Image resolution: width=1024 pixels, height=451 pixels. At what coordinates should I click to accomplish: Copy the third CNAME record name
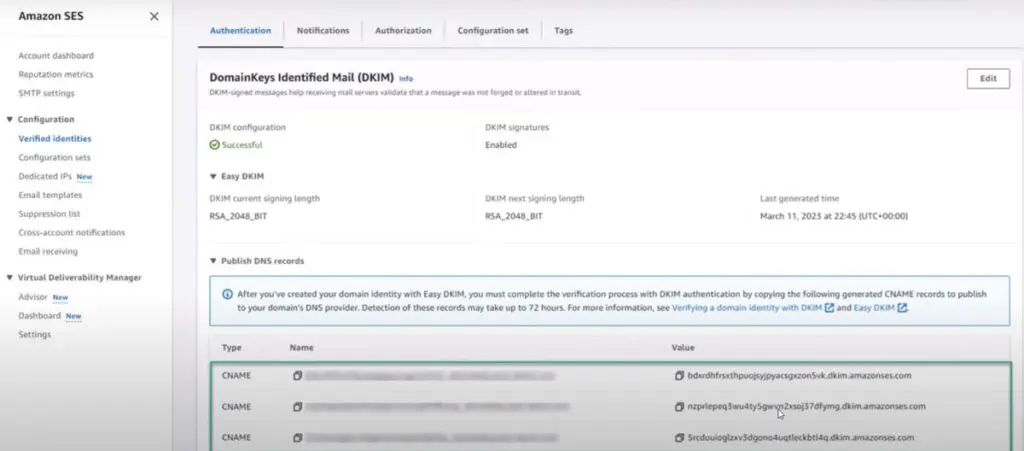[297, 438]
